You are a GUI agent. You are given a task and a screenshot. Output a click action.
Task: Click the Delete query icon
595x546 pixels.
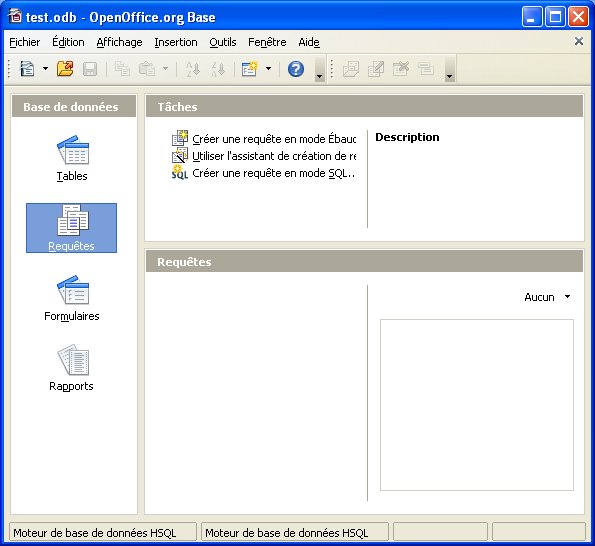(x=401, y=69)
